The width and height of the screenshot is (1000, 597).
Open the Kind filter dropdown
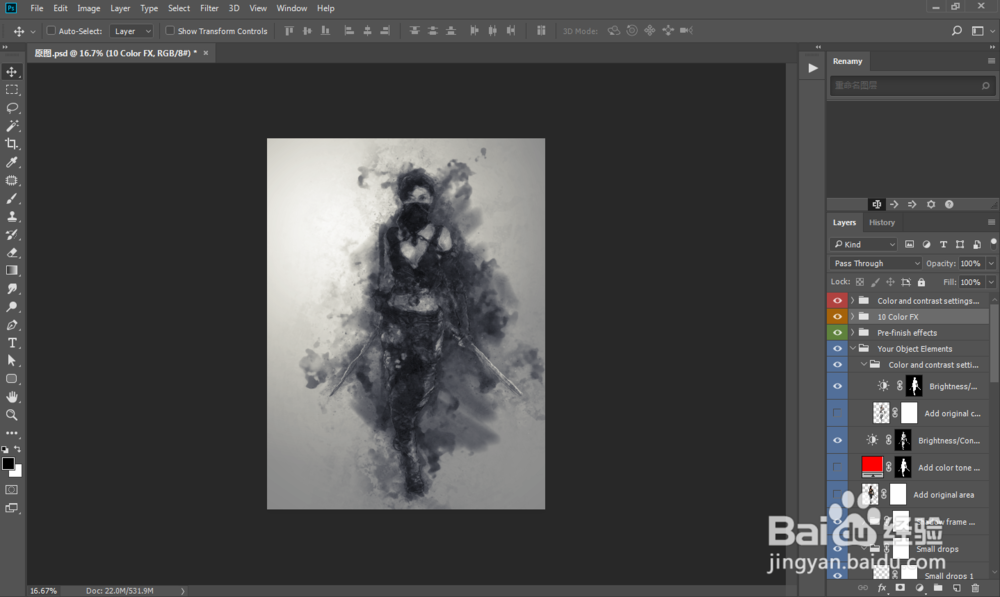[862, 243]
